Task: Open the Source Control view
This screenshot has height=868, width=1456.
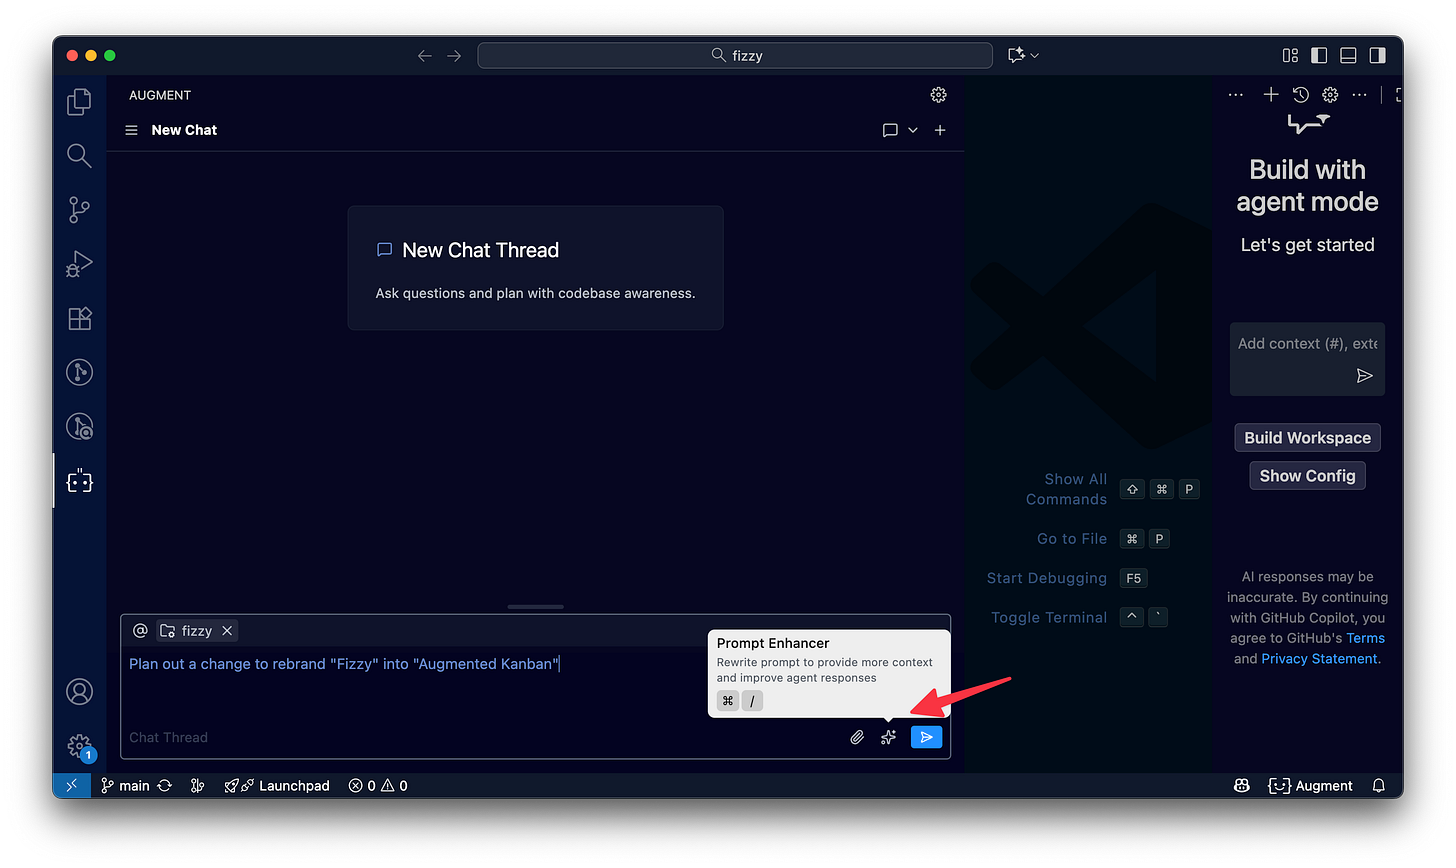Action: 79,209
